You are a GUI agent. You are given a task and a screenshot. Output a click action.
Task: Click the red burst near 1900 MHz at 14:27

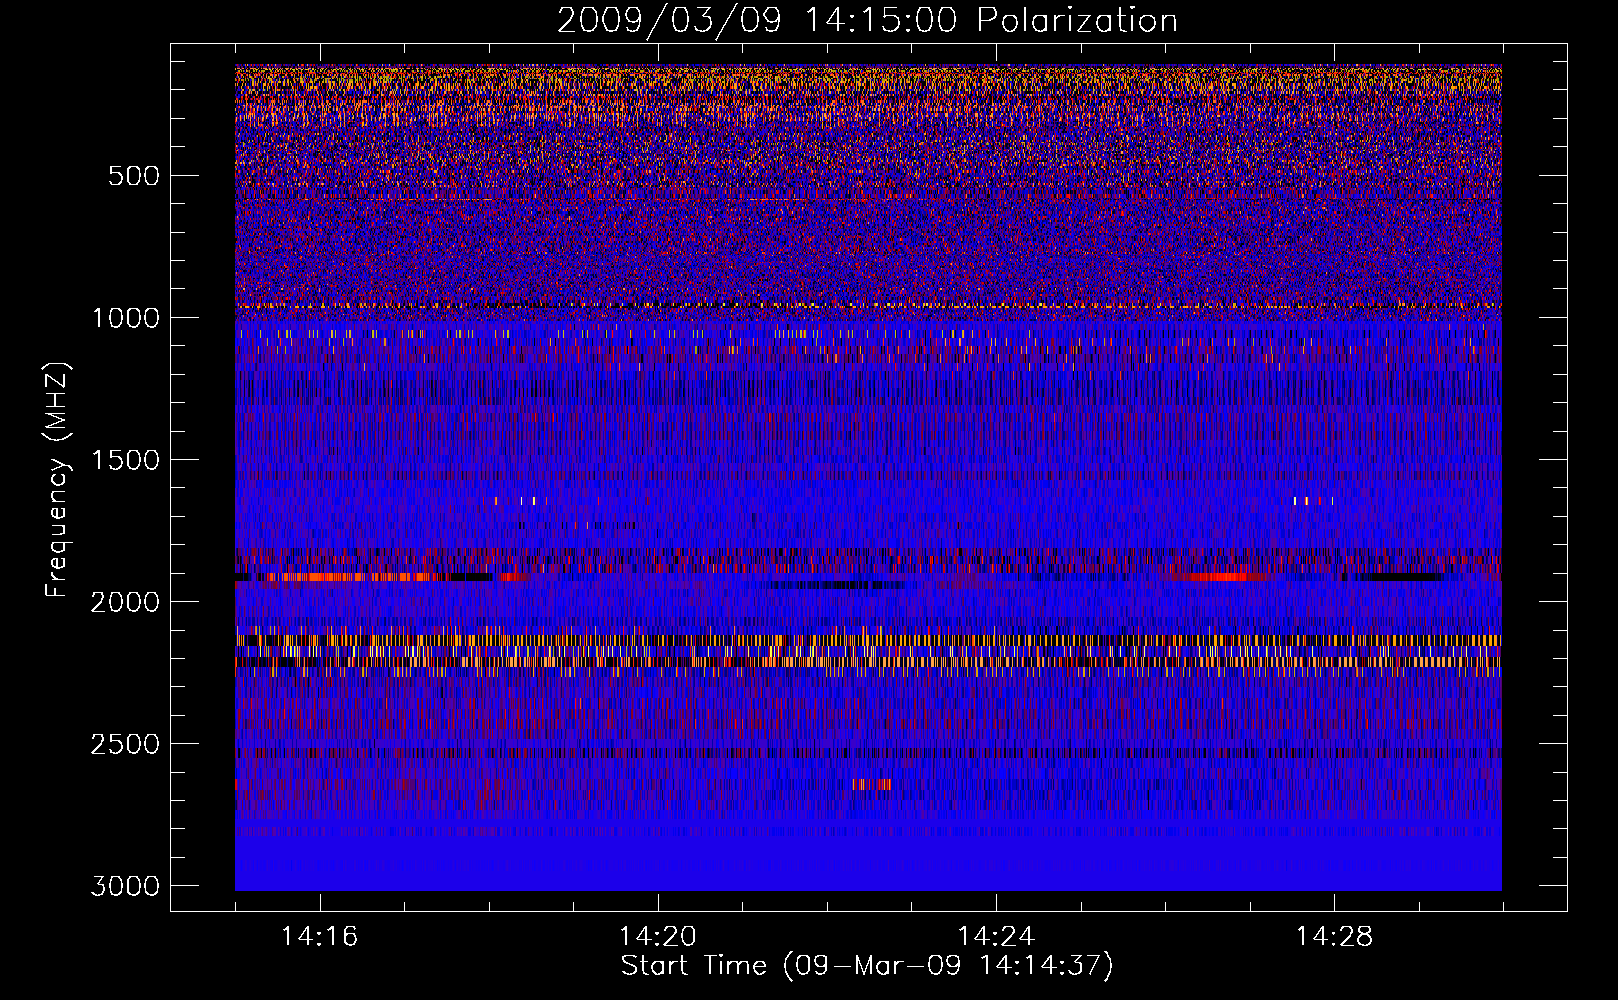(1218, 577)
